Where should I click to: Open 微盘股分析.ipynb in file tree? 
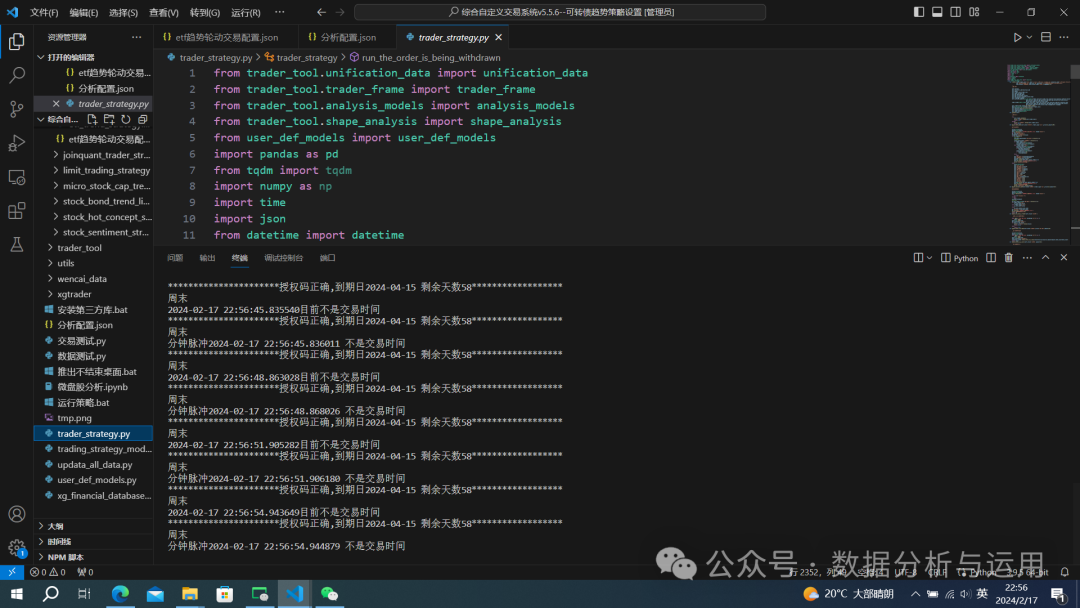[x=92, y=387]
